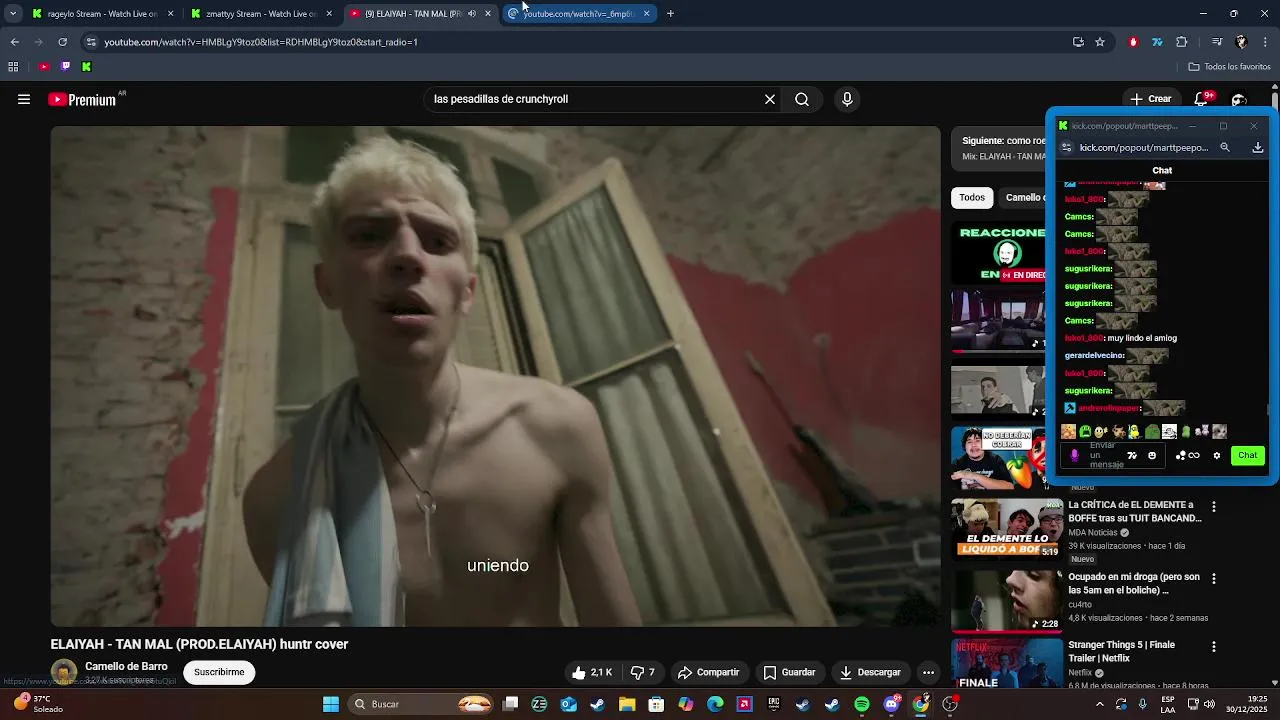This screenshot has width=1280, height=720.
Task: Run the YouTube search with the magnifier button
Action: point(802,99)
